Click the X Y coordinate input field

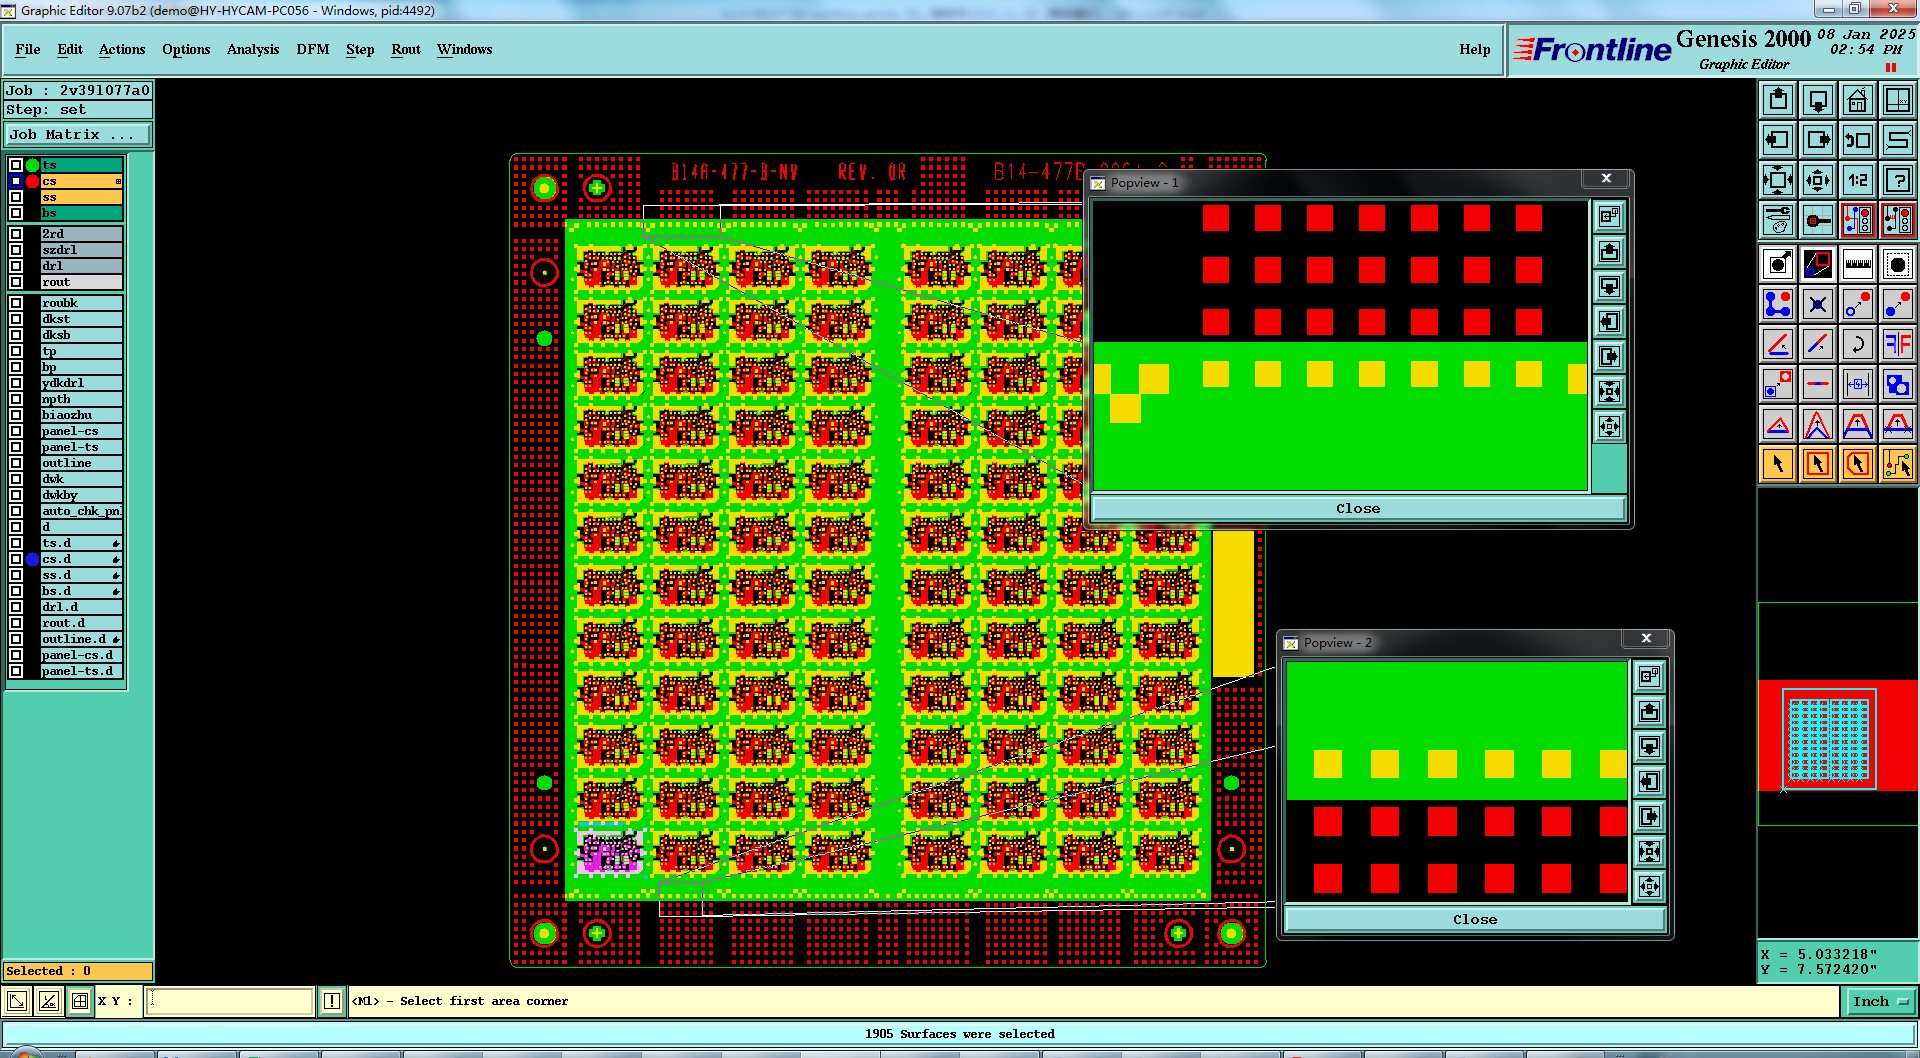pos(230,1001)
